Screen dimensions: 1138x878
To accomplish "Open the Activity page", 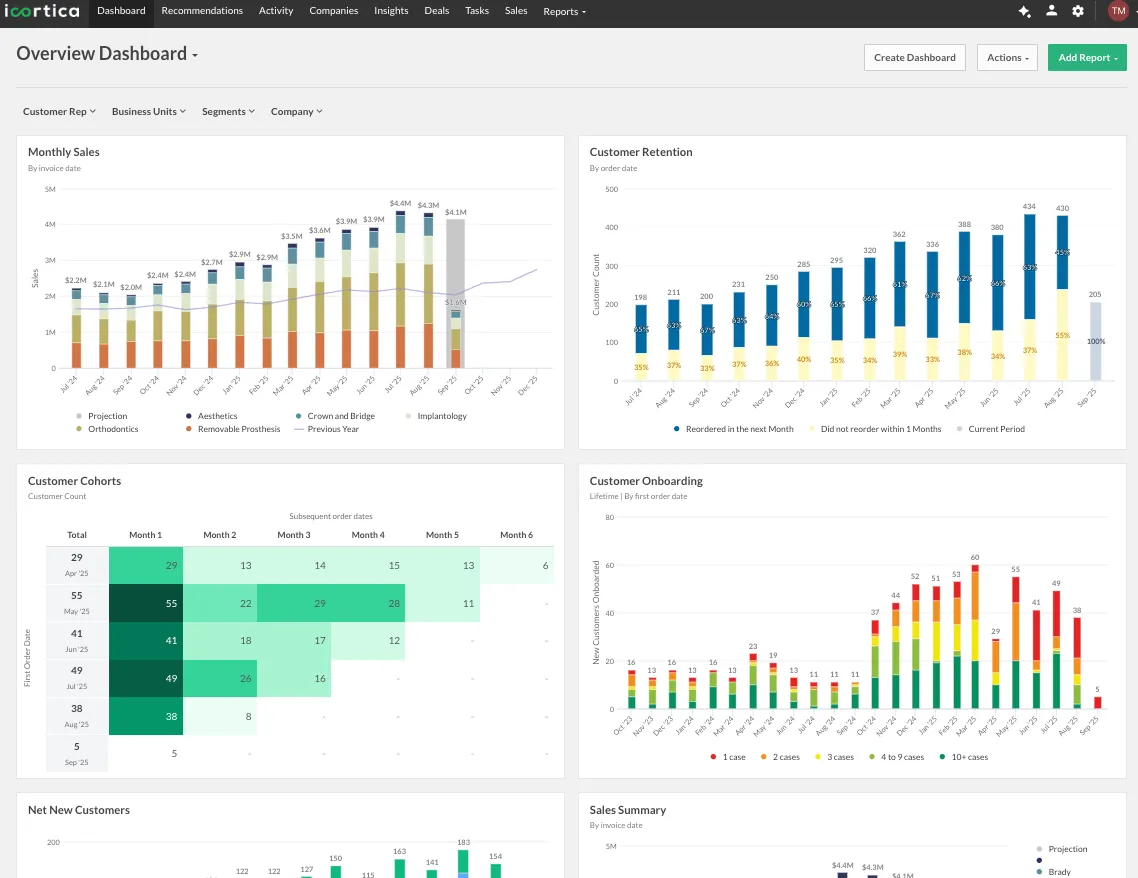I will [276, 11].
